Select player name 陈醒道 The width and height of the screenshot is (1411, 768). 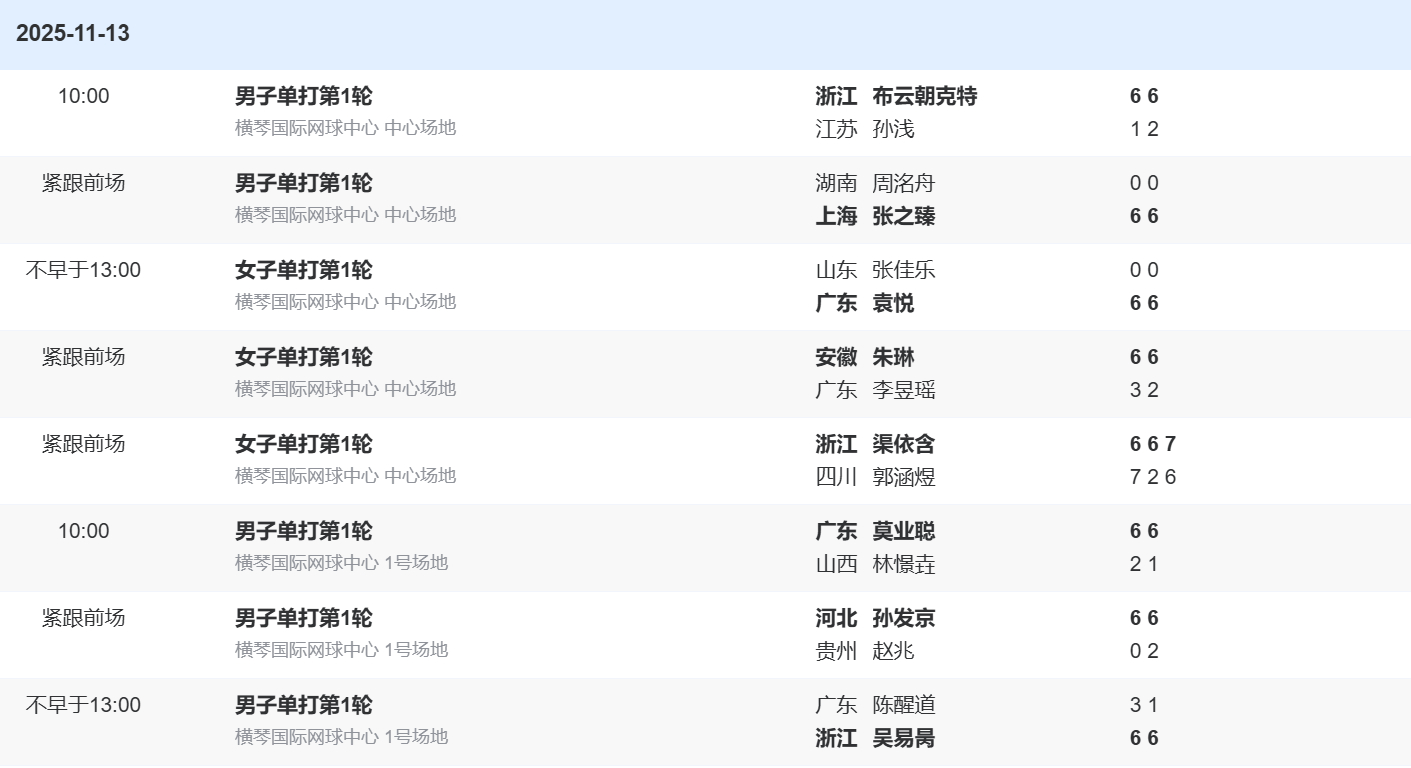coord(904,705)
